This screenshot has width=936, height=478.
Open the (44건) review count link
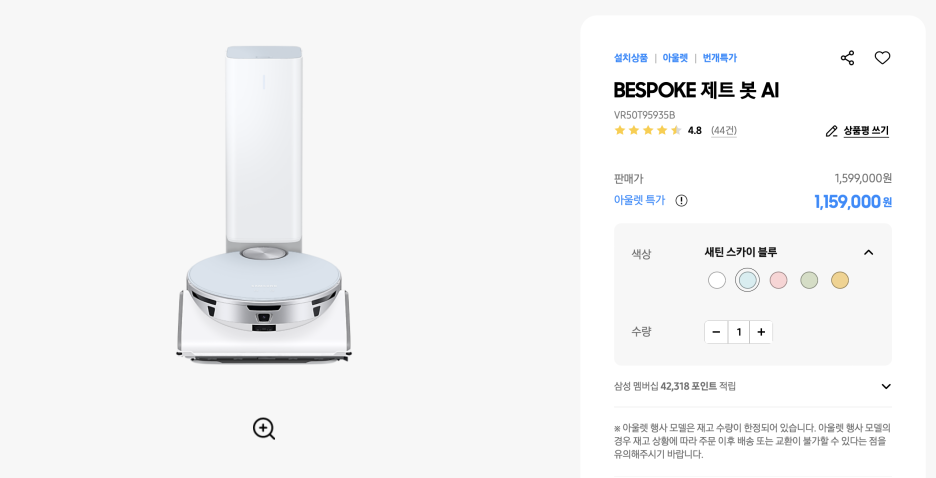723,131
